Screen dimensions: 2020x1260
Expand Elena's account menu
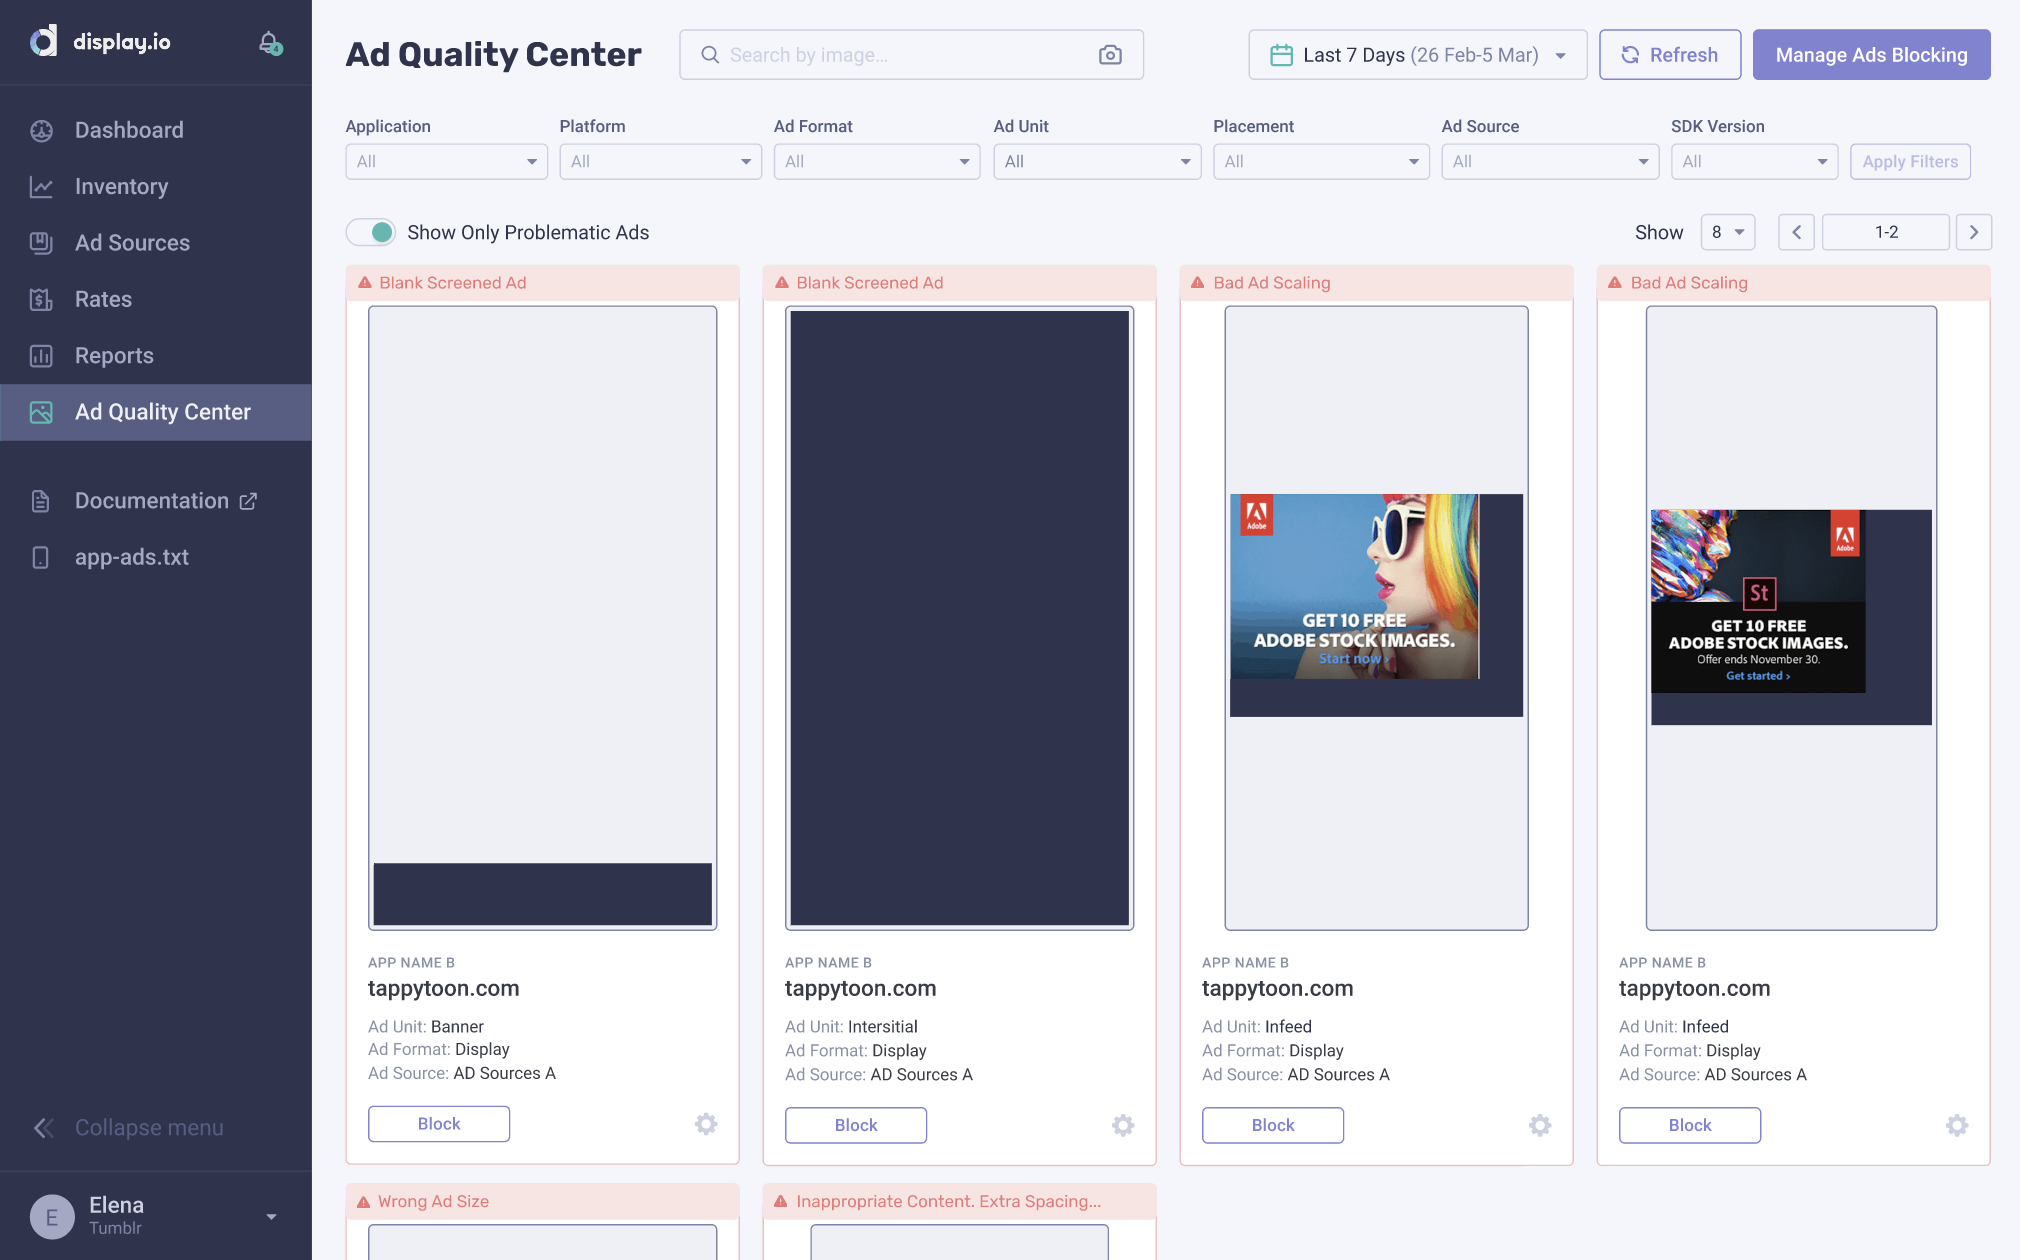271,1216
